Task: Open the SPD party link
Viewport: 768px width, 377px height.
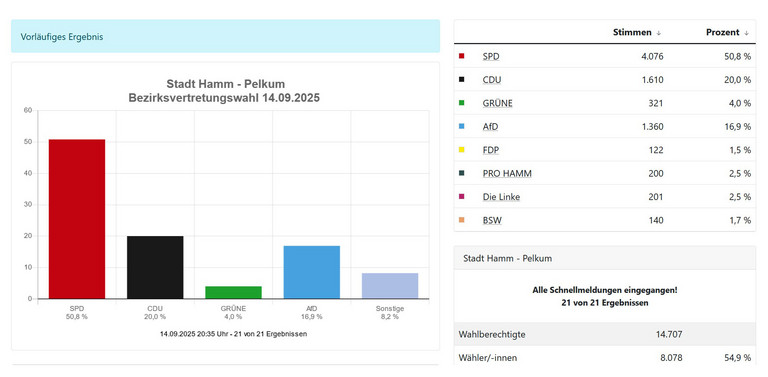Action: click(491, 56)
